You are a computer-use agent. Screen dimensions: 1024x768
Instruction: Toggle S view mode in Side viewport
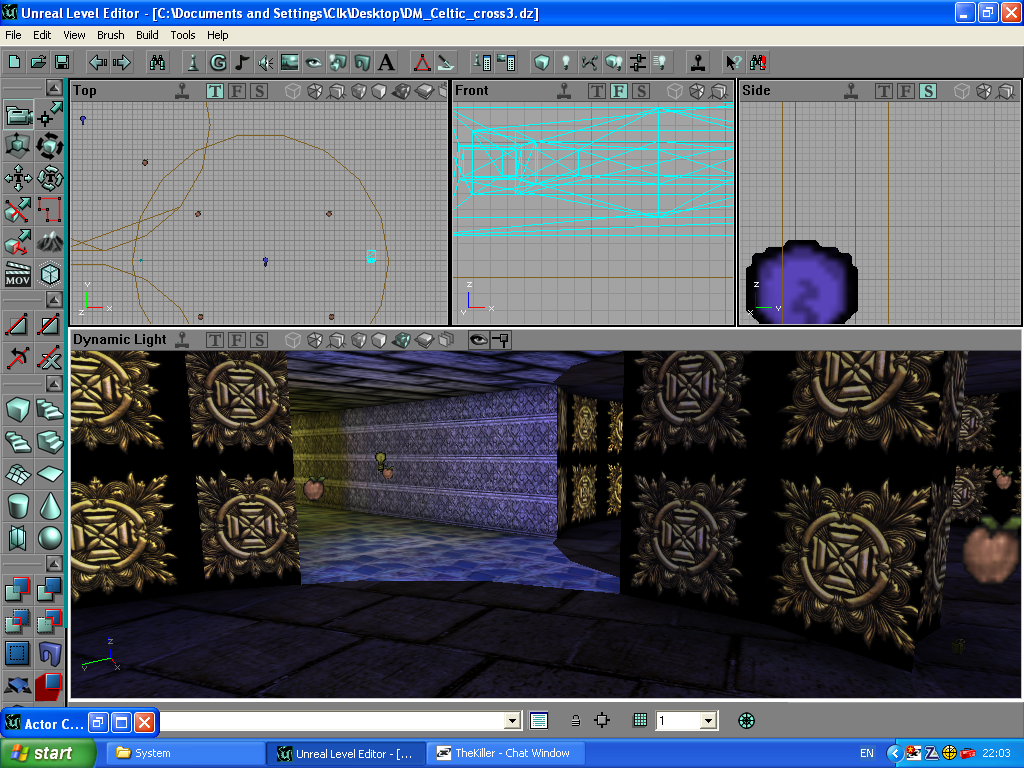tap(928, 91)
